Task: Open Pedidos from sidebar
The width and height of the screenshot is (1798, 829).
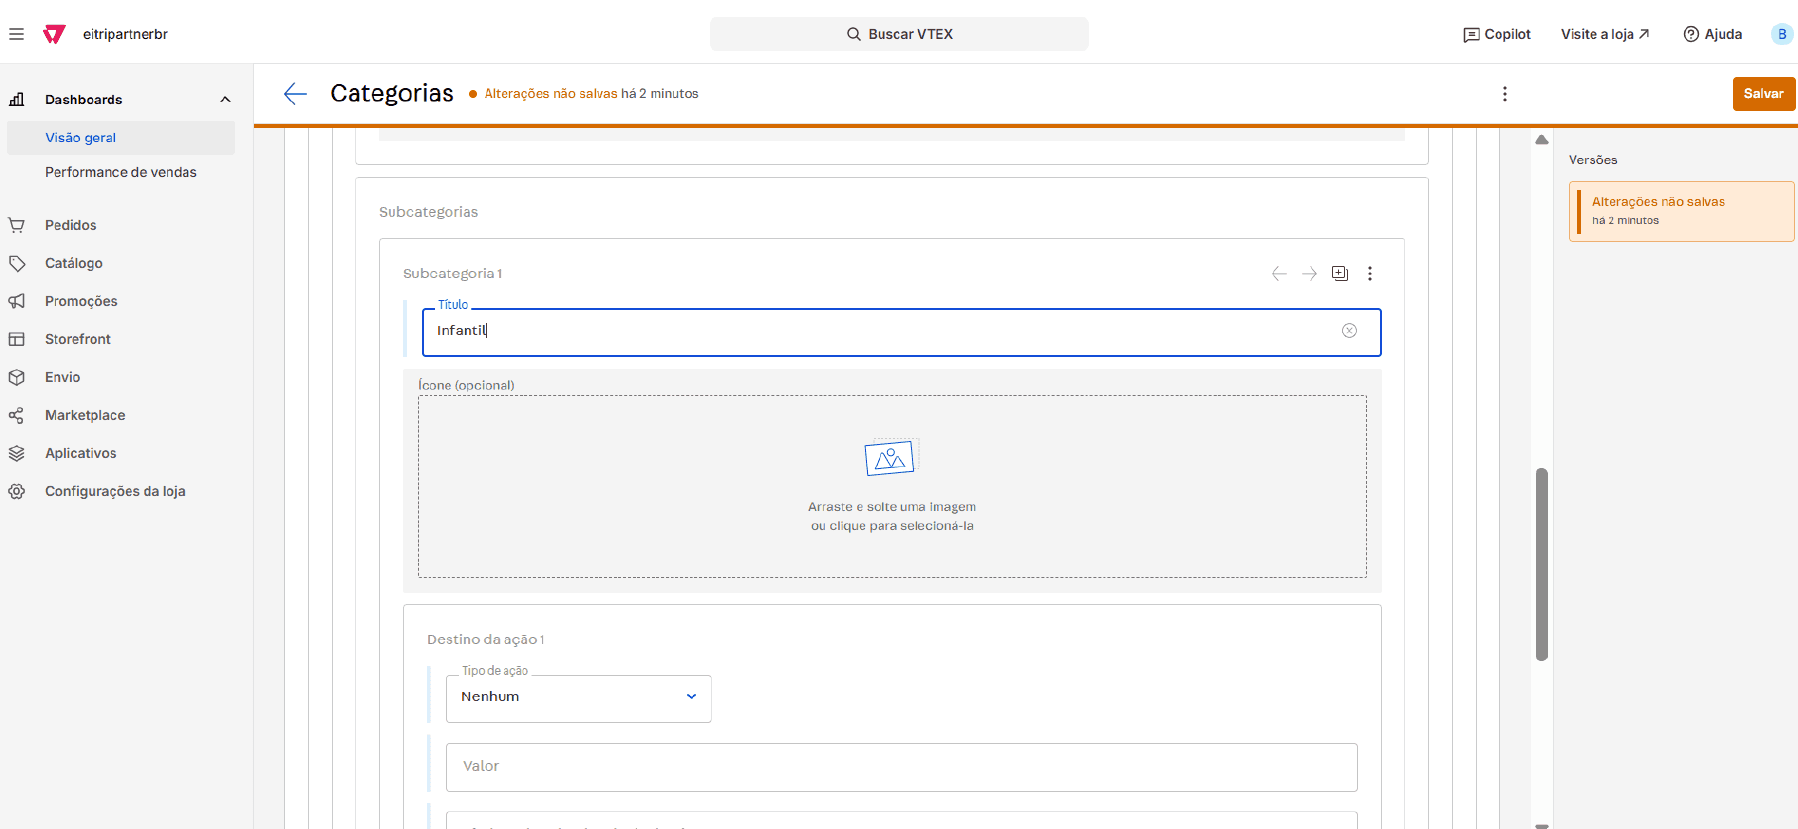Action: [70, 225]
